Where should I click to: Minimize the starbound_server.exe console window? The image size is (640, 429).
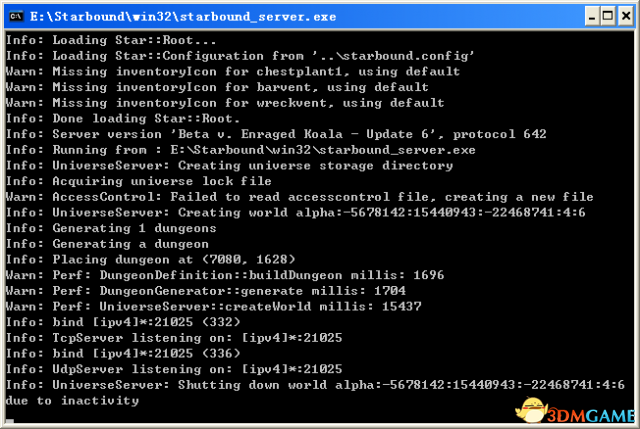point(592,16)
